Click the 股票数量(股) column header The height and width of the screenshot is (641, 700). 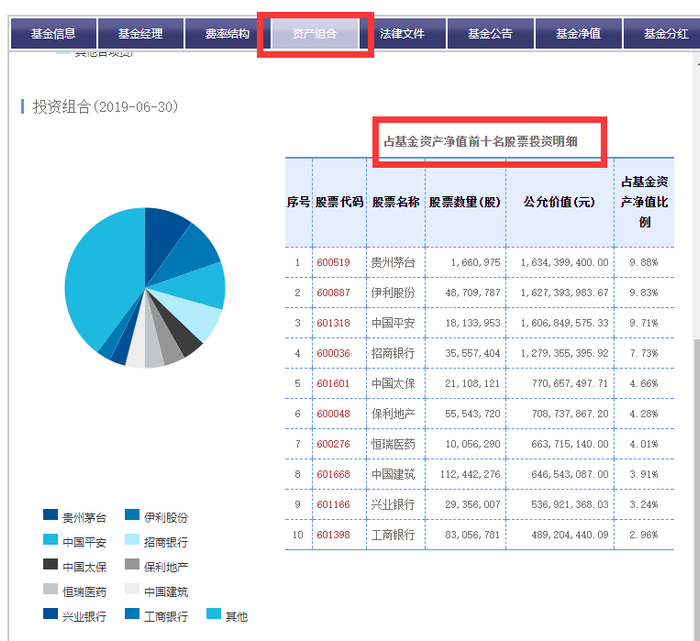465,202
